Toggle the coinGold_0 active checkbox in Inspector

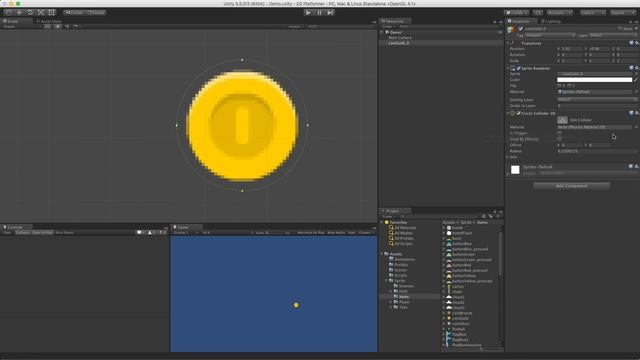pos(520,29)
